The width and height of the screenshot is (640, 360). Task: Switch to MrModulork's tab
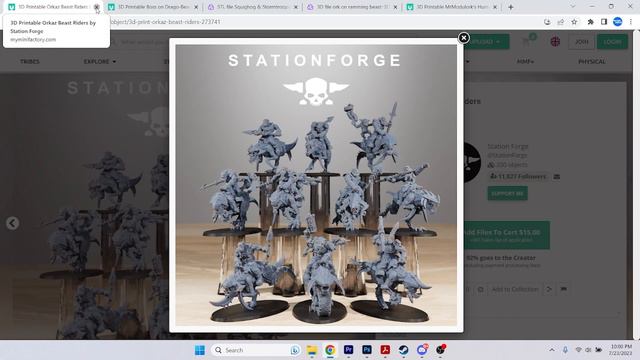tap(452, 7)
